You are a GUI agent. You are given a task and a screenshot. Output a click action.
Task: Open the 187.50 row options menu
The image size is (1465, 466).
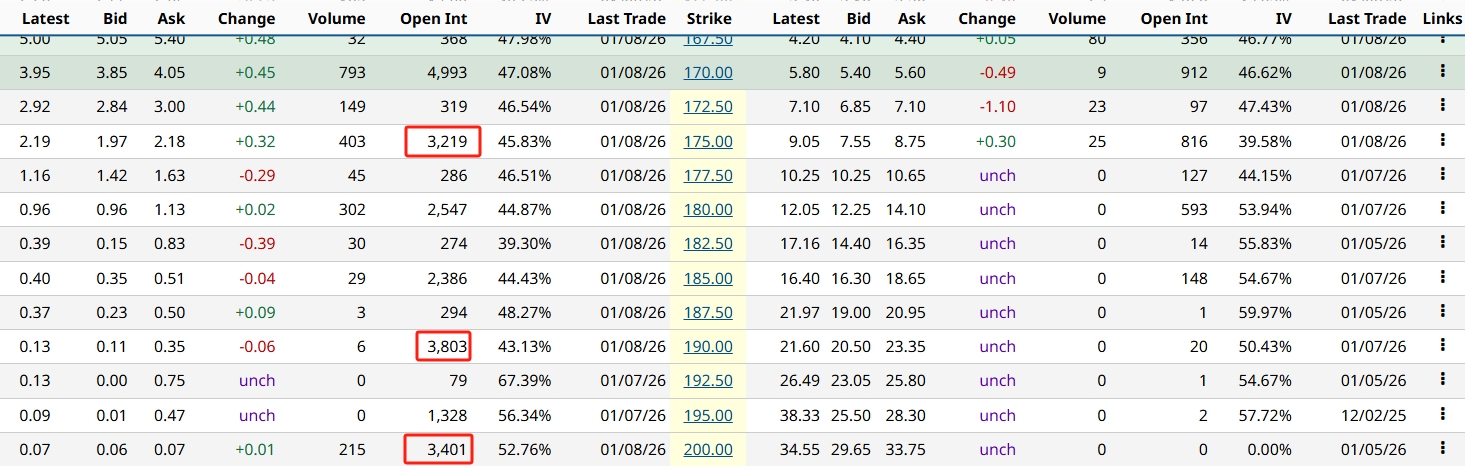[1442, 312]
